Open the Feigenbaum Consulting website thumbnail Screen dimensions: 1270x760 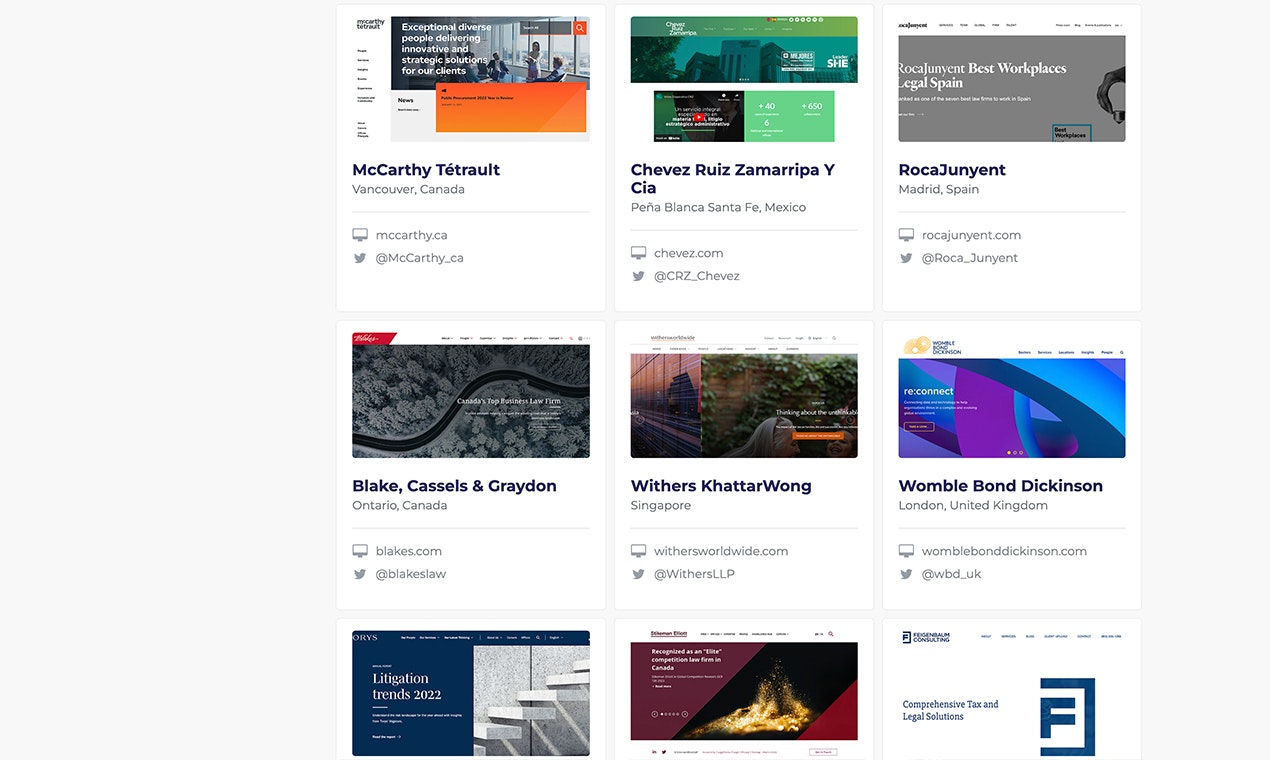tap(1012, 694)
